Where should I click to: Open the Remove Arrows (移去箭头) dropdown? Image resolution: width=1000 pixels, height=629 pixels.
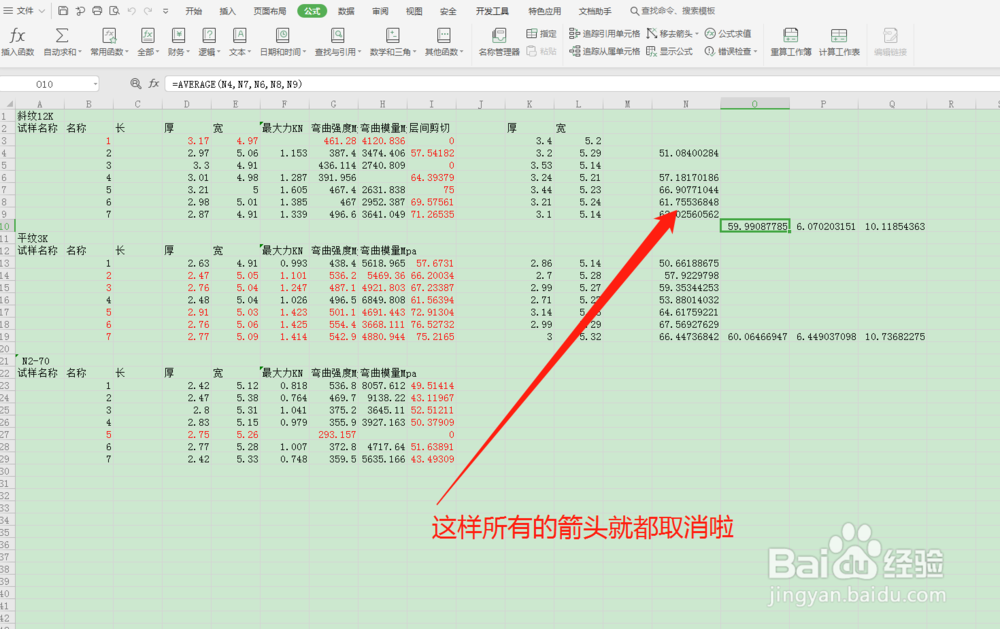pos(697,33)
